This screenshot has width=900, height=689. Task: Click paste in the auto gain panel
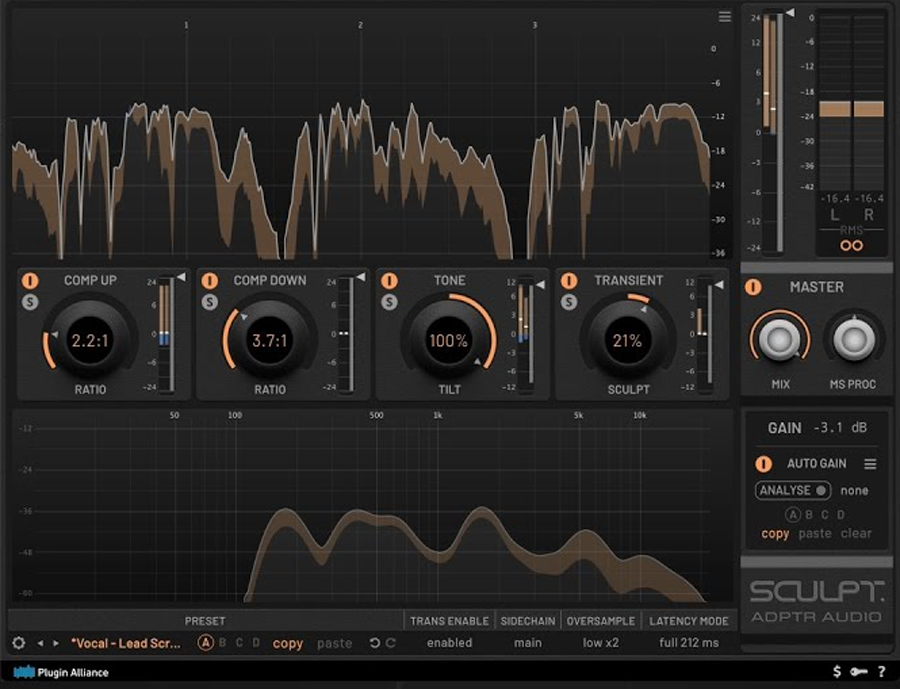tap(815, 533)
